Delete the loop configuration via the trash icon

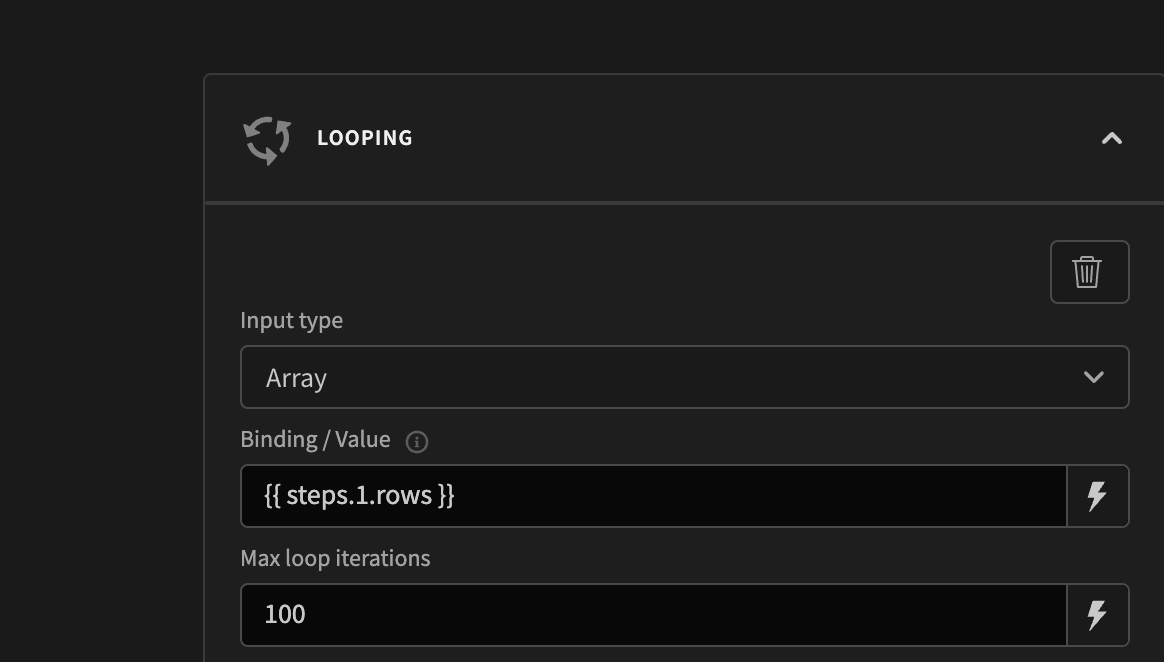[1089, 271]
